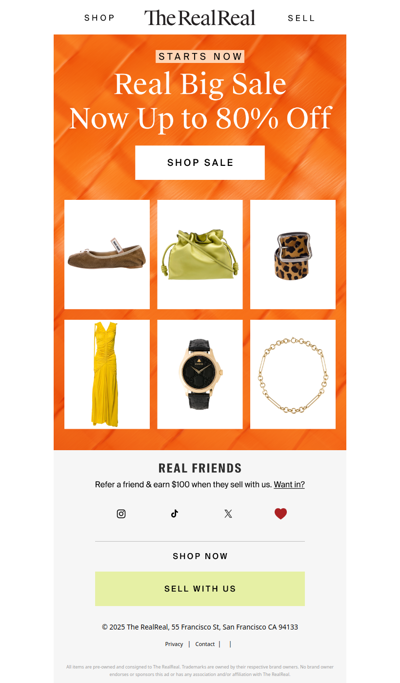
Task: View the green drawstring bag product
Action: [200, 254]
